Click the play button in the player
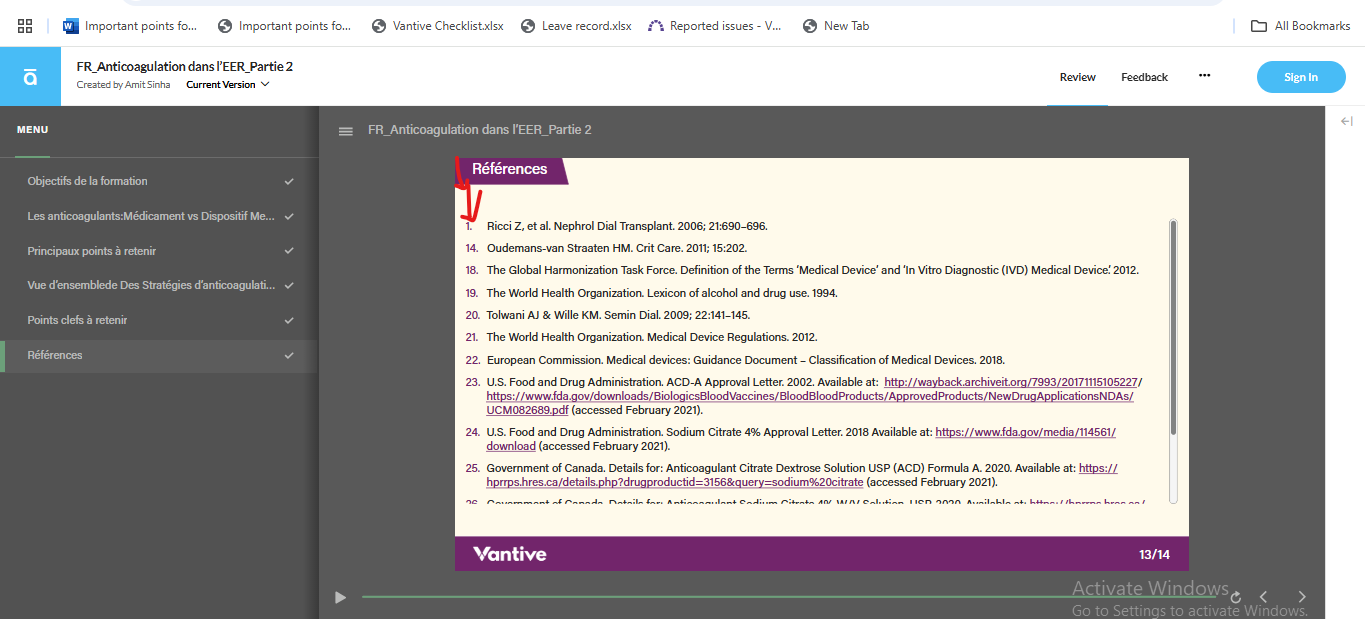 340,597
